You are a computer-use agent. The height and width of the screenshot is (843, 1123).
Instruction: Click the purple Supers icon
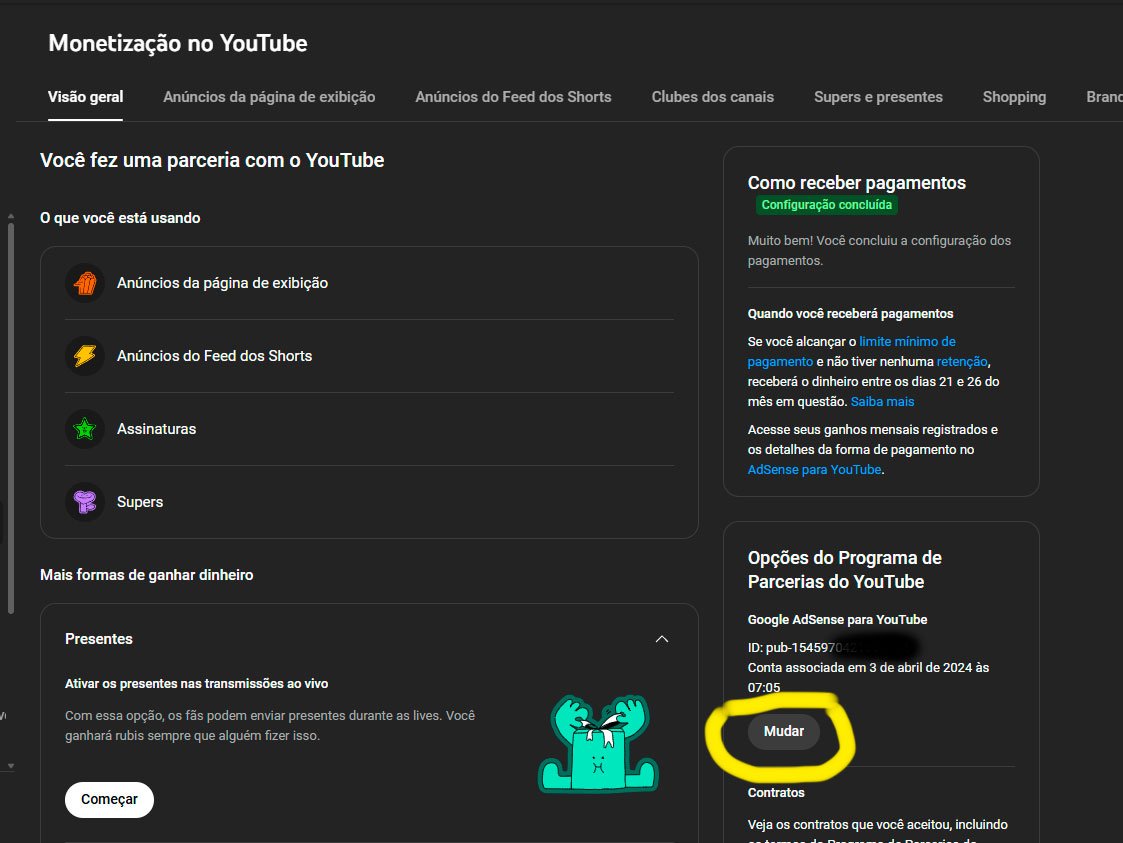pyautogui.click(x=85, y=502)
